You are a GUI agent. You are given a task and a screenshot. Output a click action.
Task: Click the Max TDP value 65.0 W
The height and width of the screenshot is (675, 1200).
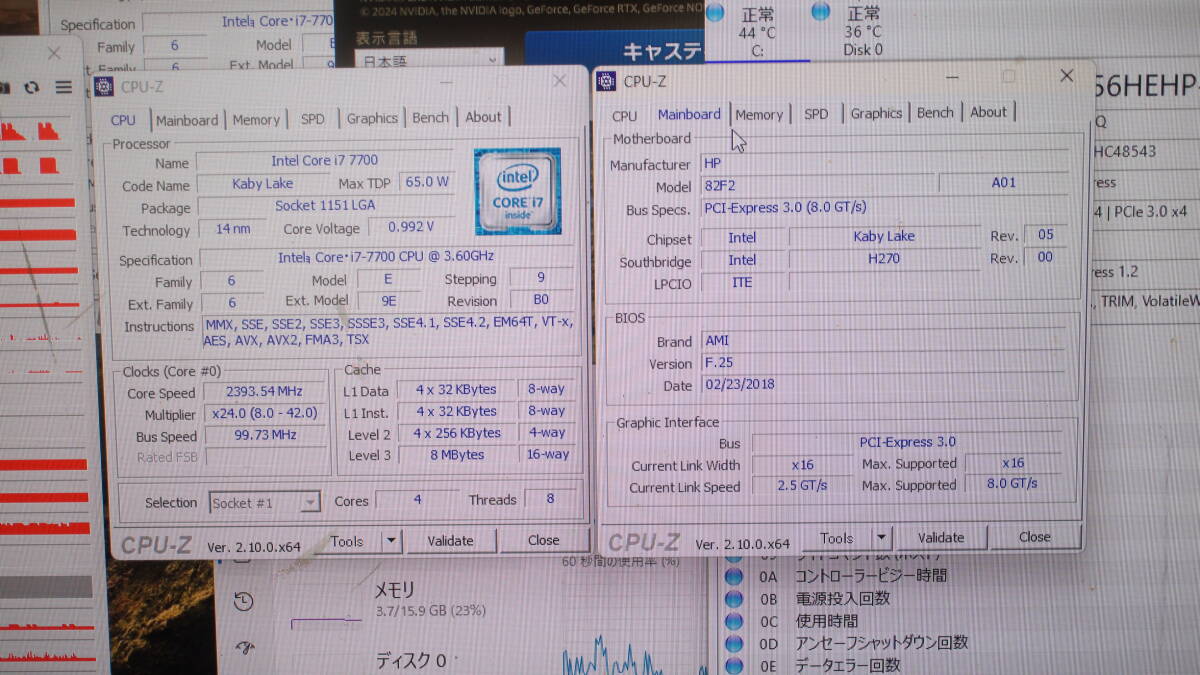click(427, 182)
